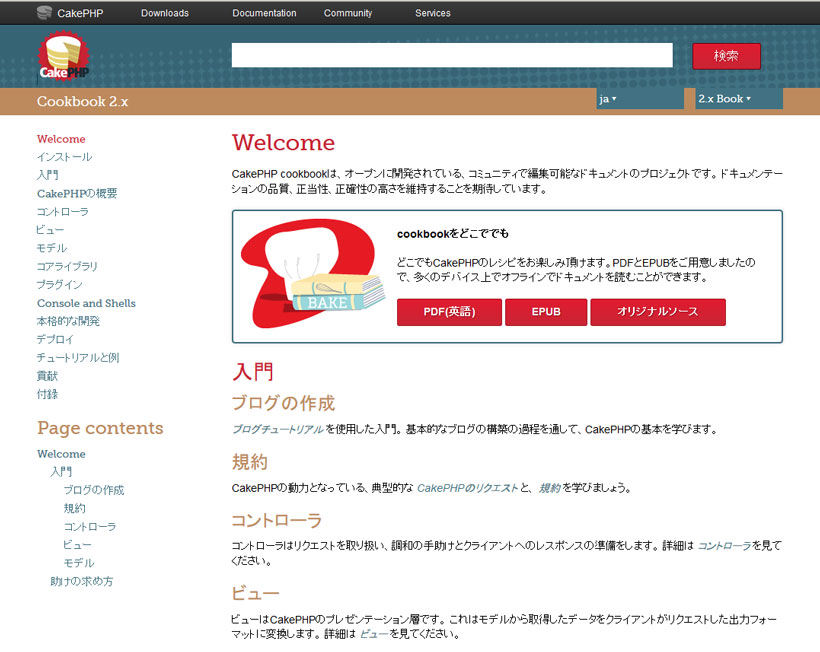This screenshot has height=652, width=820.
Task: Click the Cookbook 2.x title
Action: click(x=82, y=101)
